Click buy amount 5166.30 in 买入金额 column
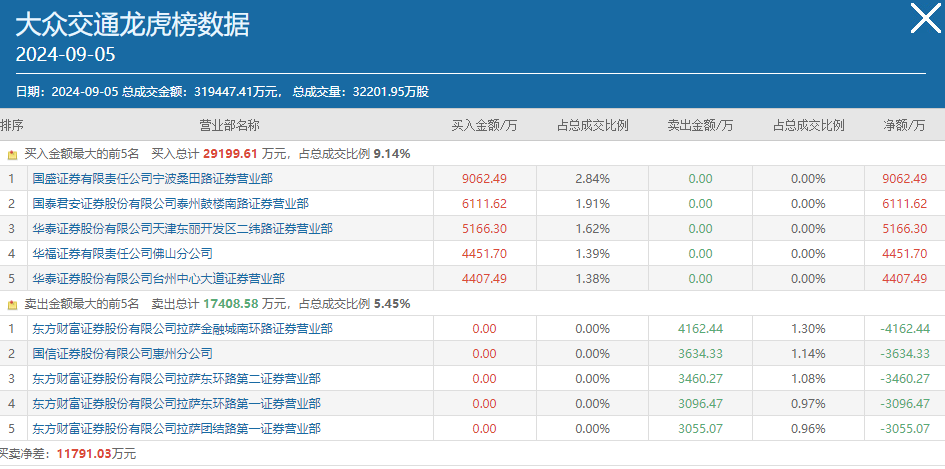Viewport: 945px width, 469px height. [485, 228]
